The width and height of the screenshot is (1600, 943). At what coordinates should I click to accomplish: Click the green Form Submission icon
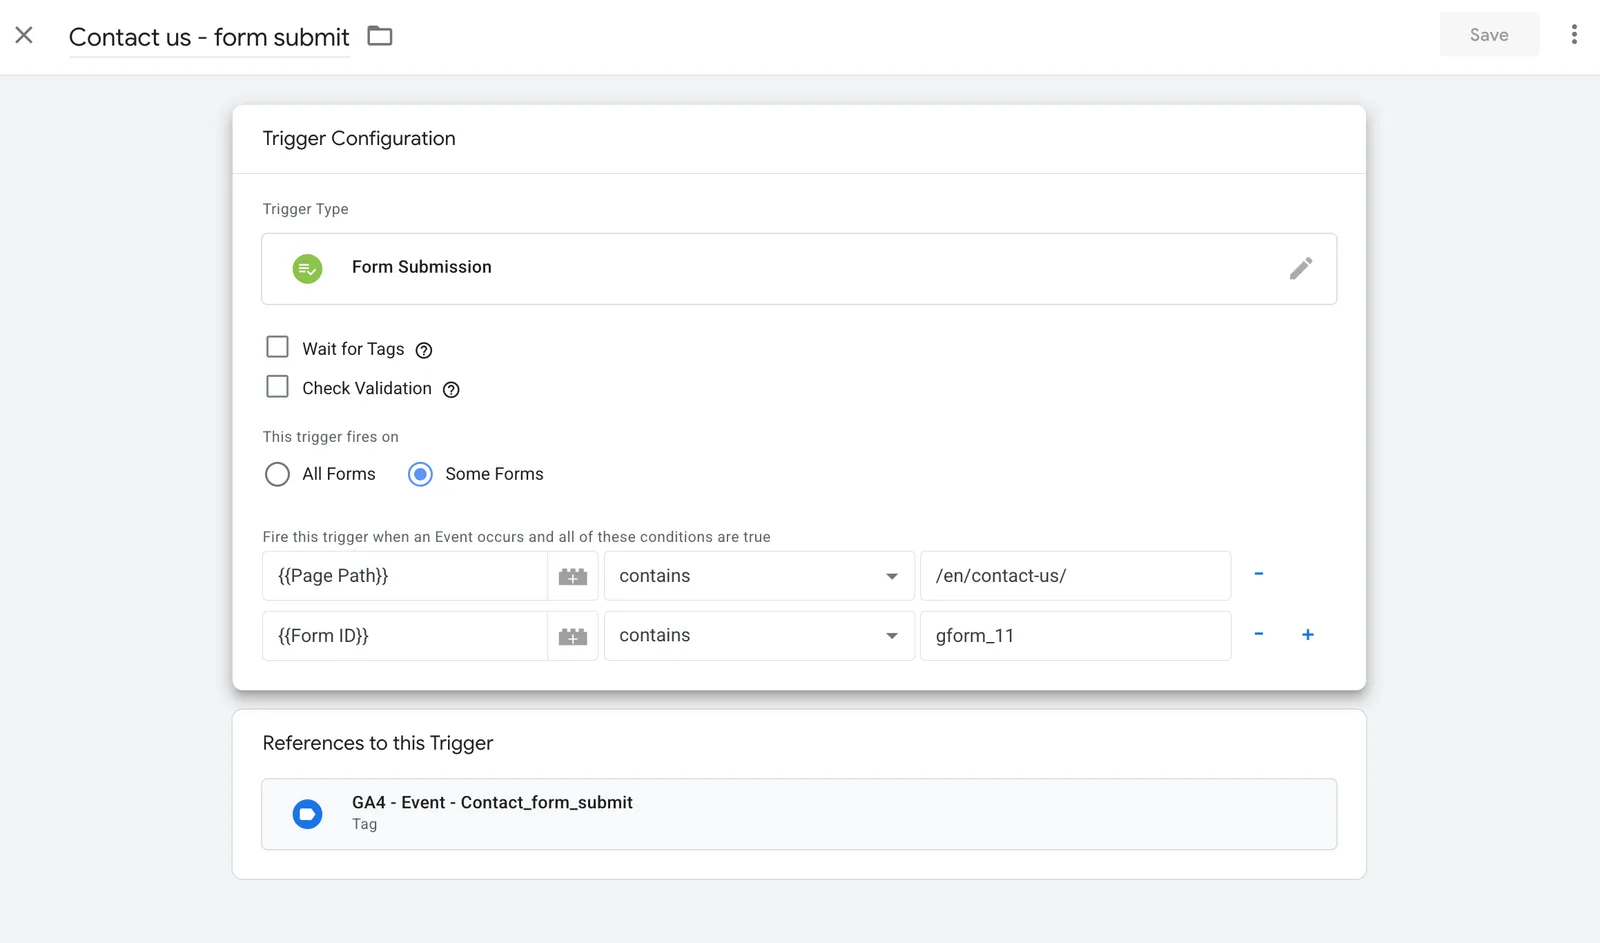click(x=307, y=268)
